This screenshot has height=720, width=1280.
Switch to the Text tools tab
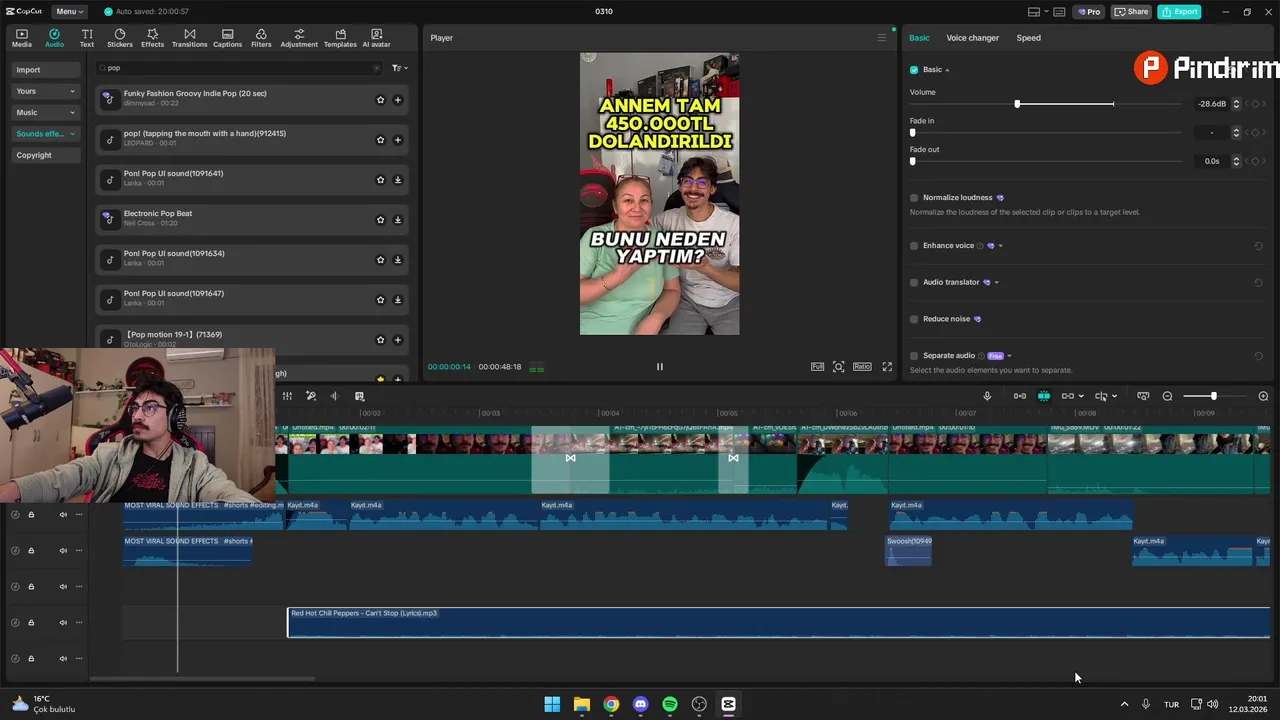pos(87,38)
